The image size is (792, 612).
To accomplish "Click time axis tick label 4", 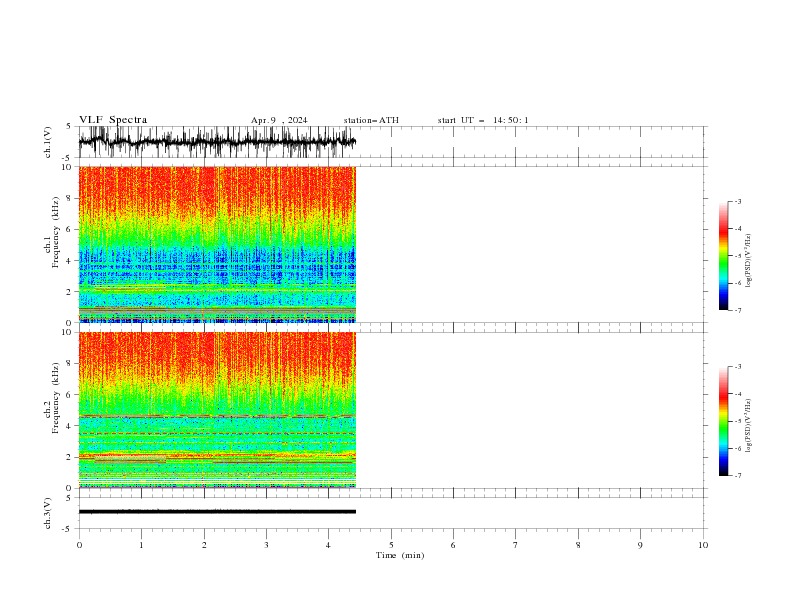I will pos(329,545).
